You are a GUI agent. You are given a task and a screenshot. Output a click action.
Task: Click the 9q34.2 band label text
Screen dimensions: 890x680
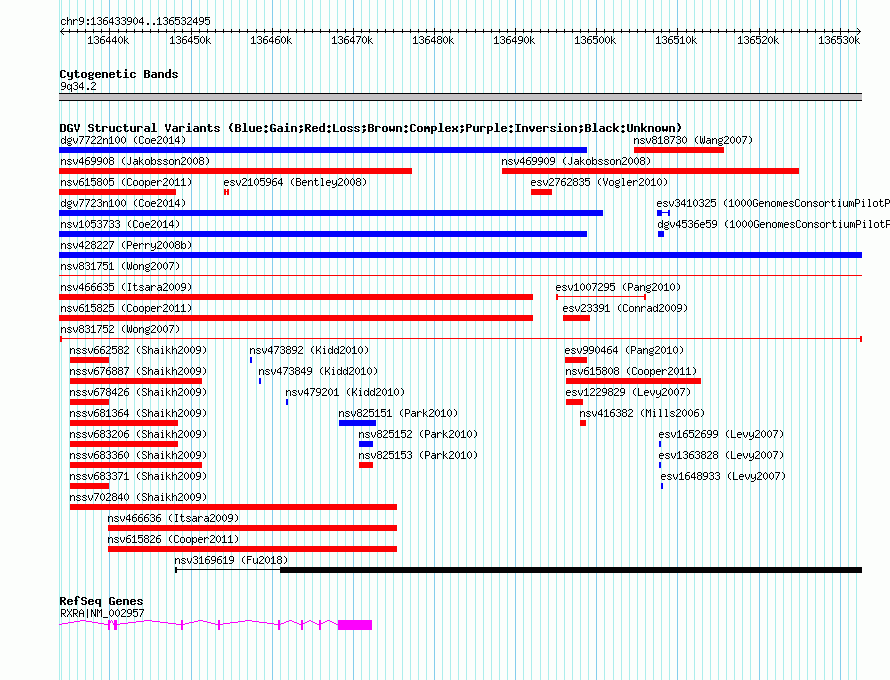click(x=78, y=86)
